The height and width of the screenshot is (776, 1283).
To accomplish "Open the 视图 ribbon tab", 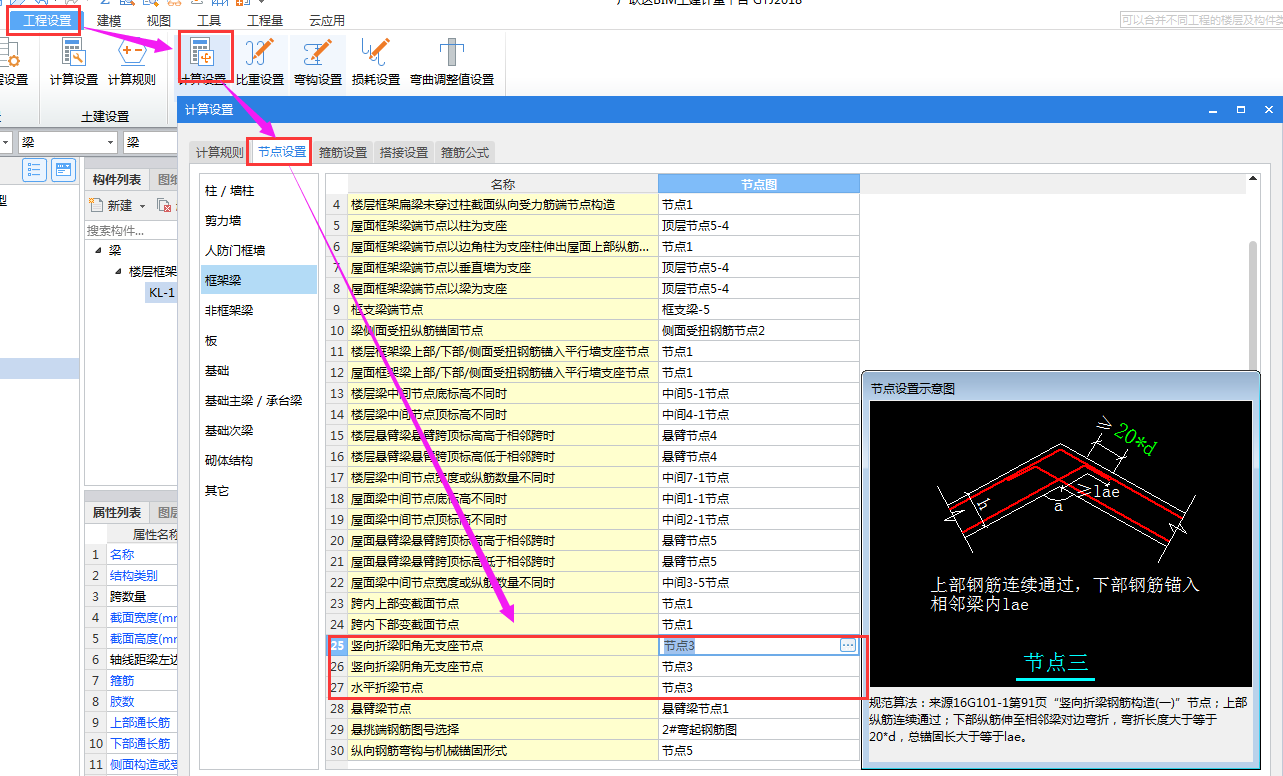I will pos(158,20).
